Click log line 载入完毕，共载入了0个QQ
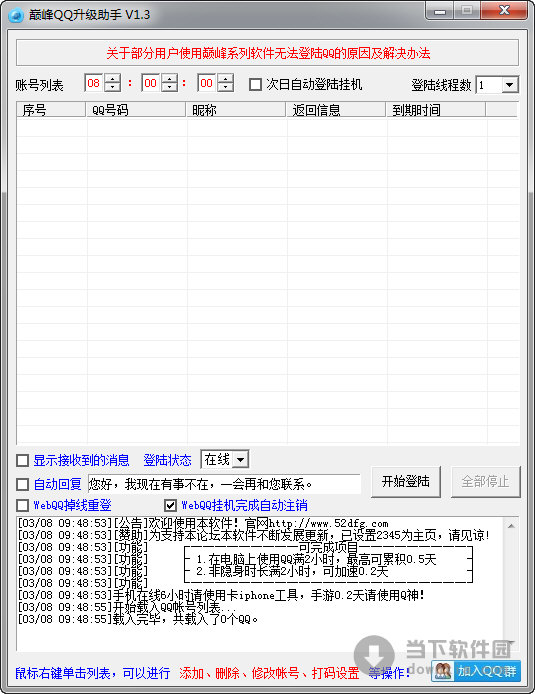This screenshot has height=694, width=535. [138, 619]
